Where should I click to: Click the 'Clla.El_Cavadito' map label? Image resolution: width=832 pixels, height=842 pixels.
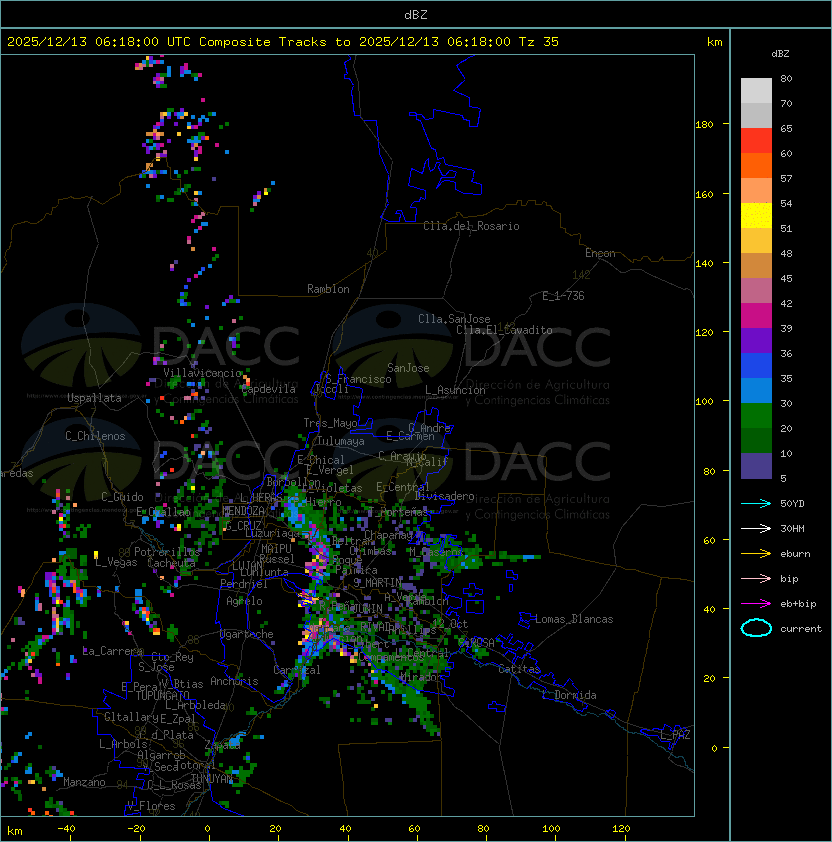pyautogui.click(x=504, y=330)
